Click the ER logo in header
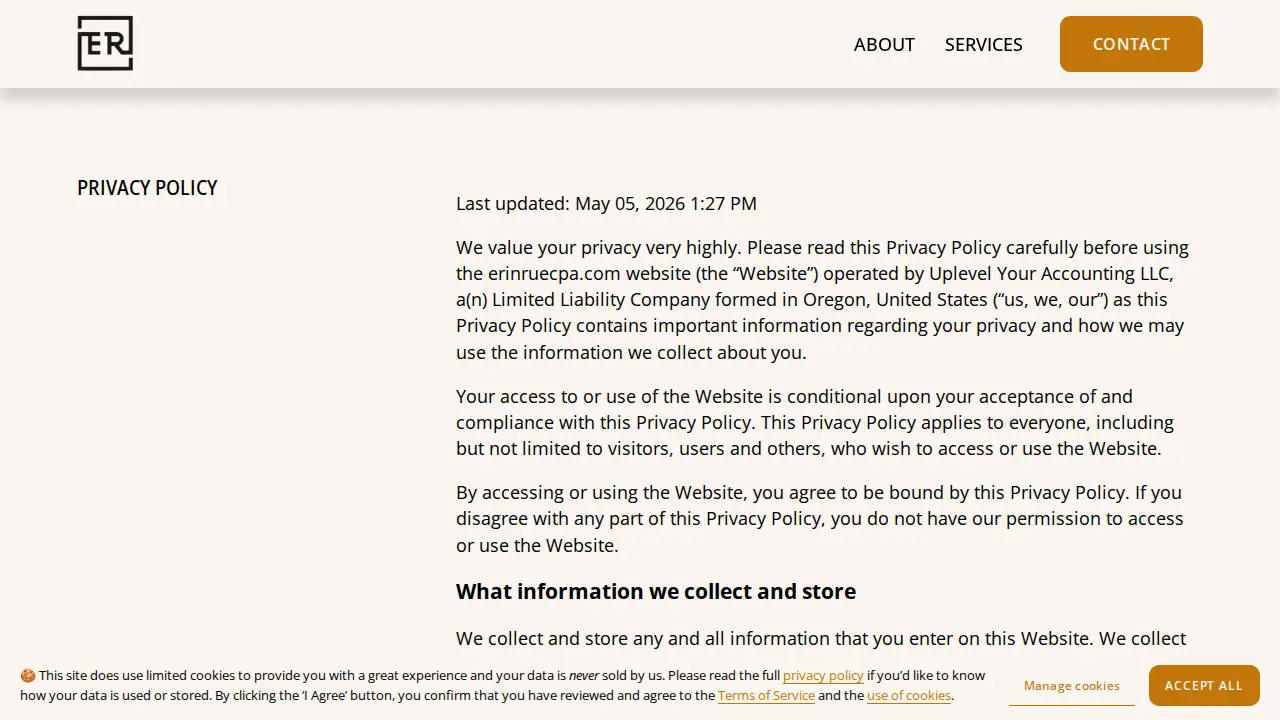Screen dimensions: 1280x720 105,44
